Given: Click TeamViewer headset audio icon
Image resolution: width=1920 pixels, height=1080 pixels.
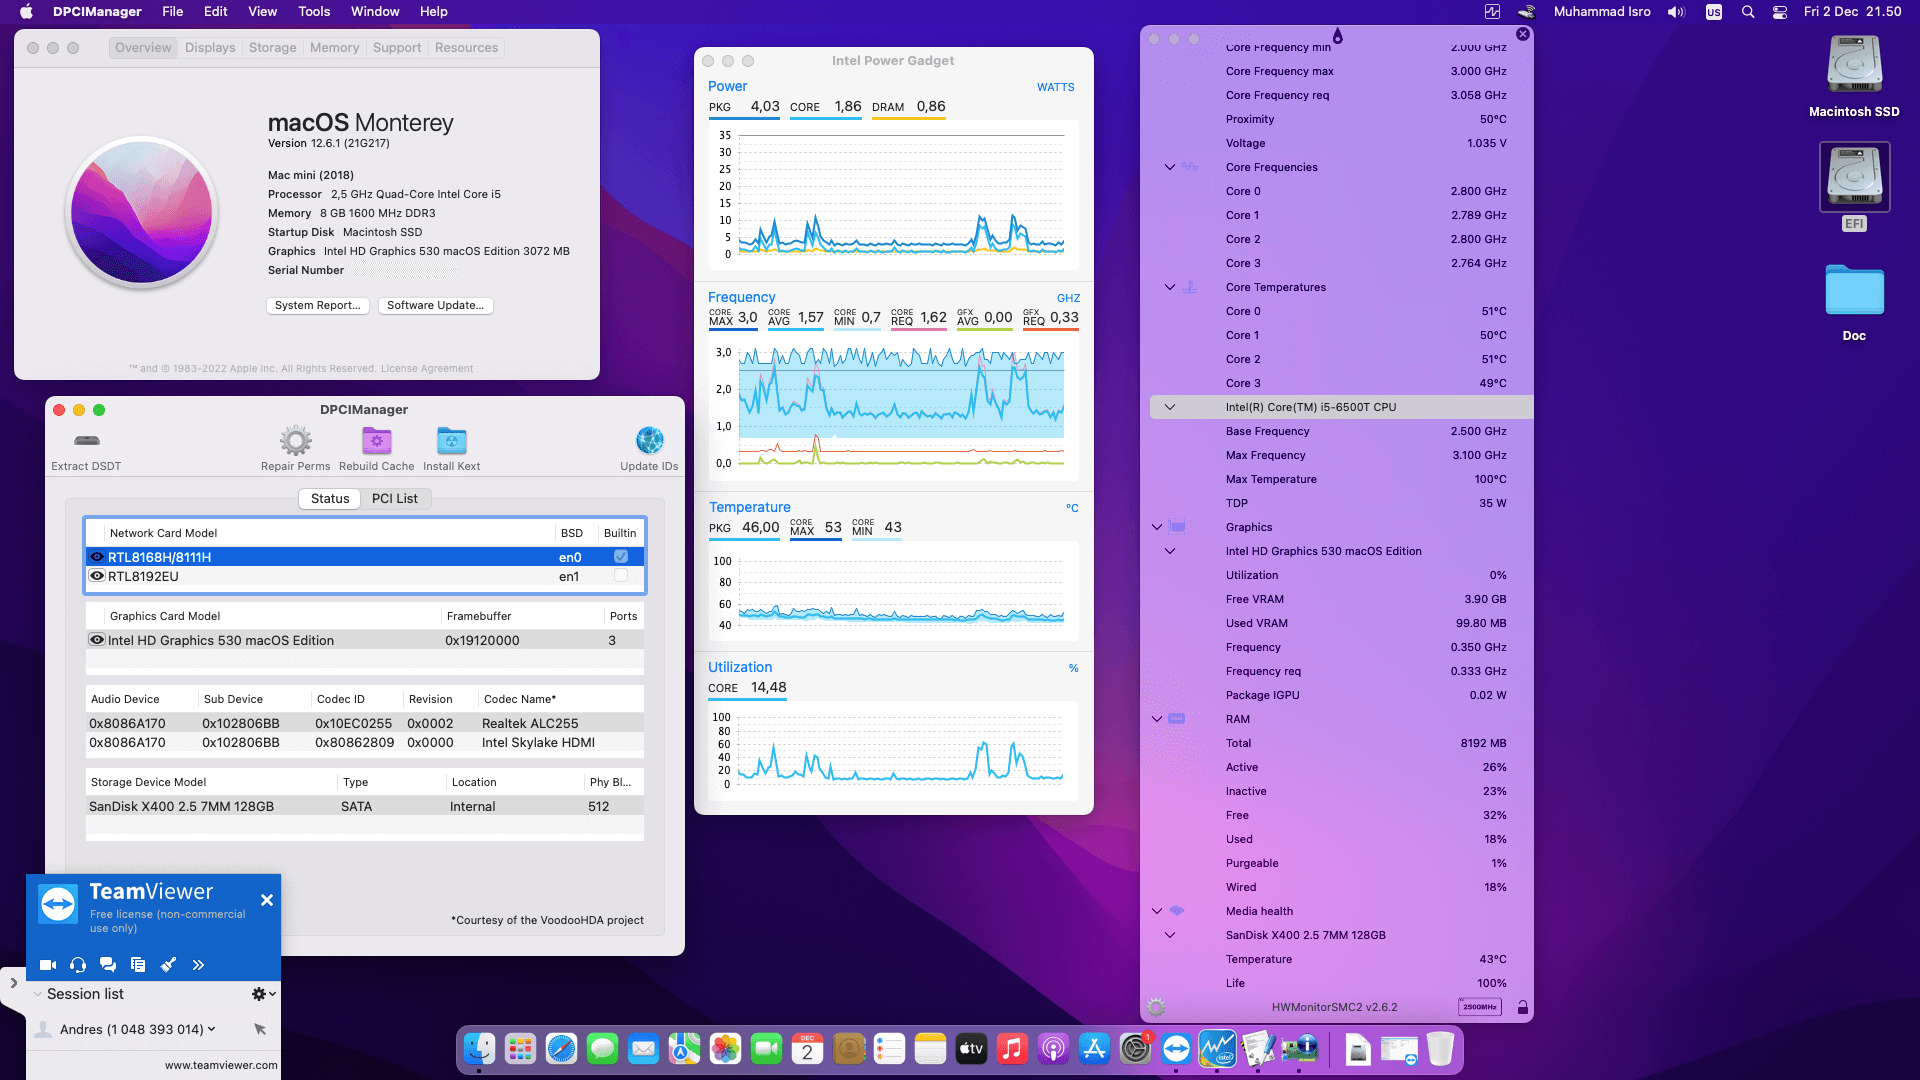Looking at the screenshot, I should tap(78, 965).
